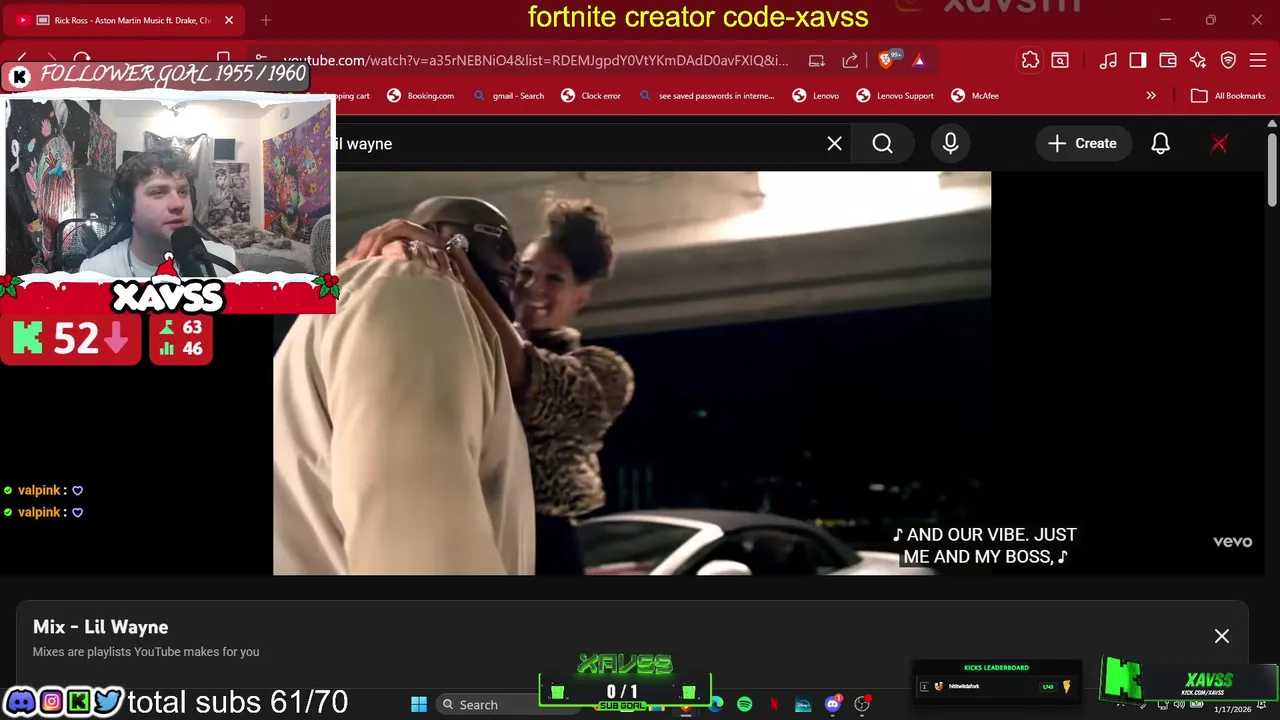Open Microsoft Edge from the taskbar
Image resolution: width=1280 pixels, height=720 pixels.
click(x=716, y=704)
